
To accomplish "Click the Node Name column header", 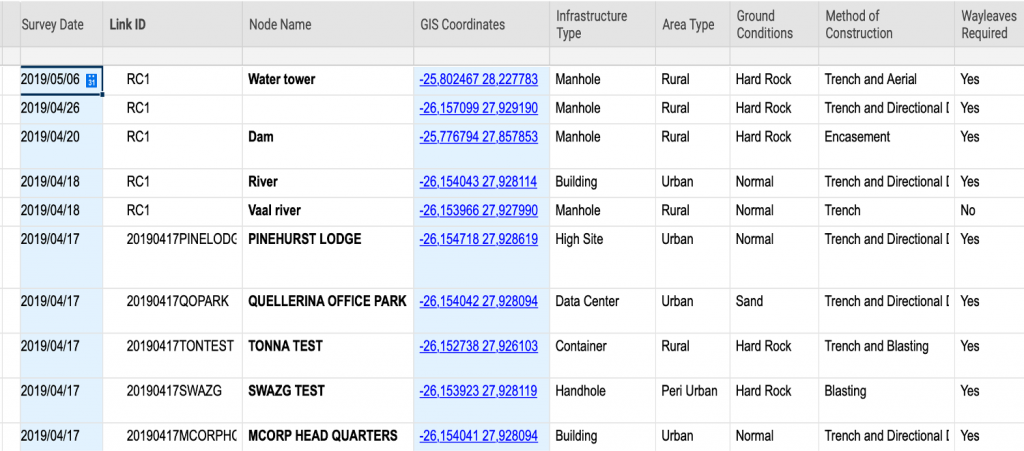I will 279,24.
